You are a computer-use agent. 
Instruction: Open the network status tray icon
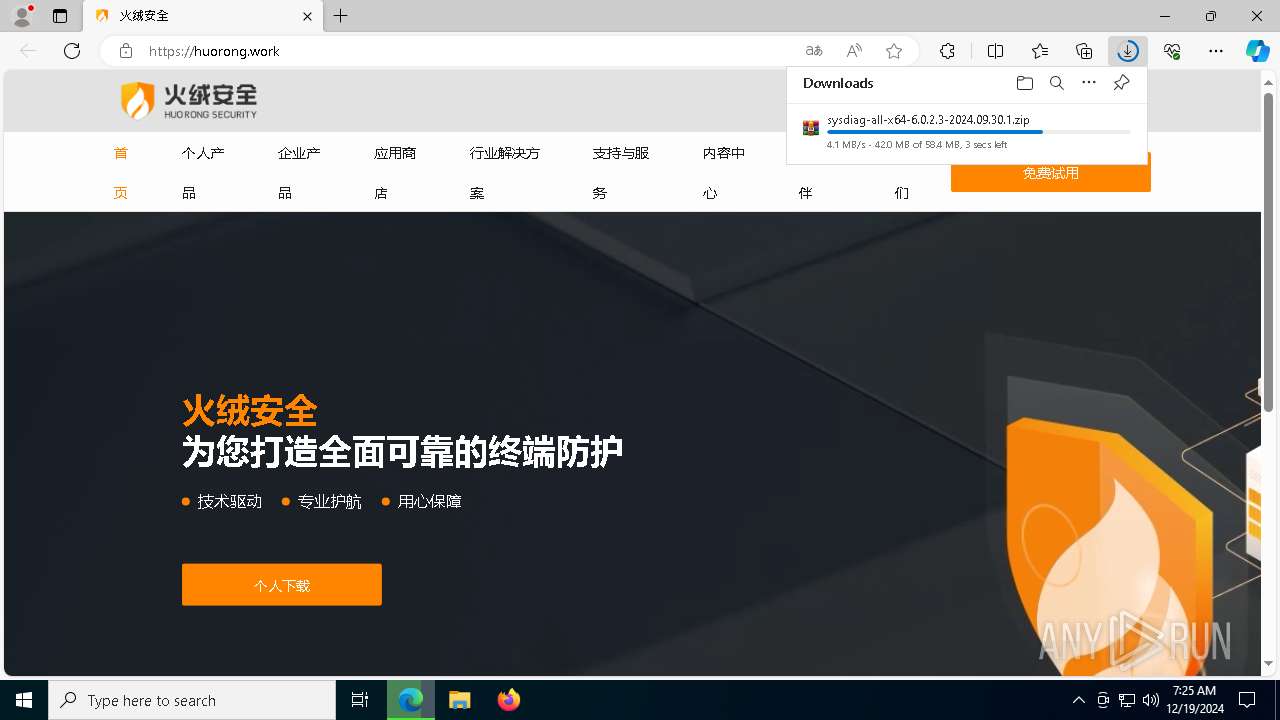1127,700
